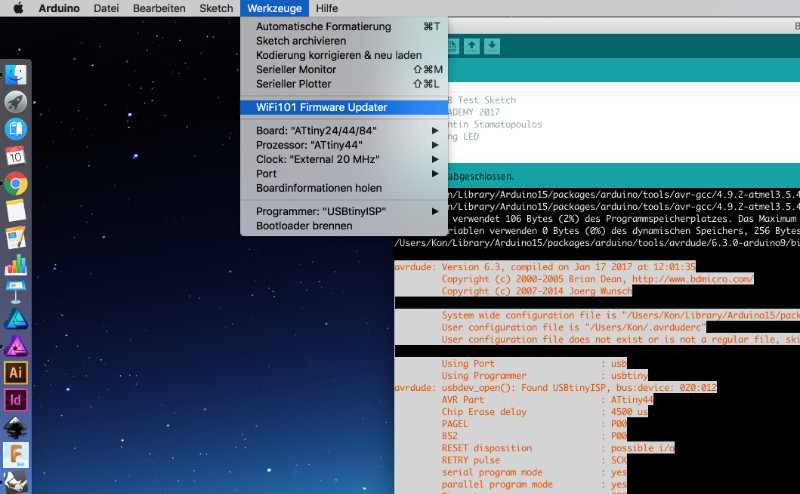This screenshot has height=494, width=800.
Task: Click the "AVR Part : ATtiny44" console line
Action: [547, 400]
